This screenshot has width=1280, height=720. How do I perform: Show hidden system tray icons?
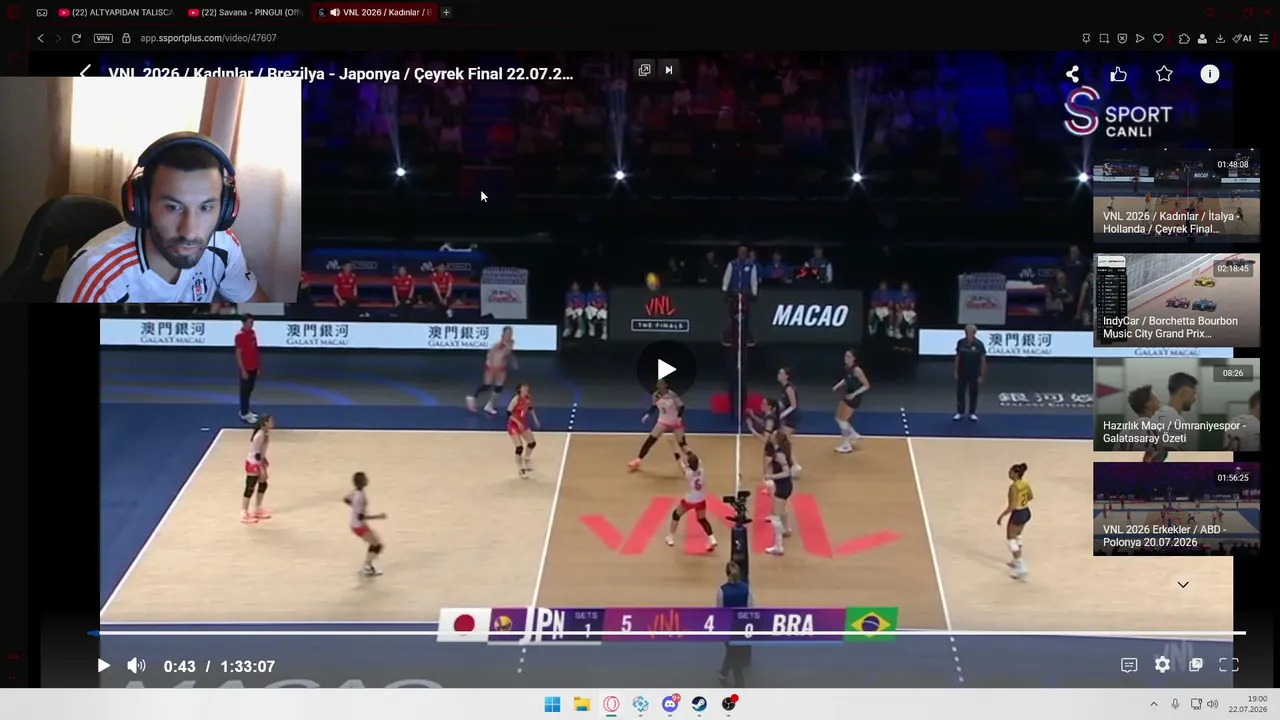[x=1153, y=704]
